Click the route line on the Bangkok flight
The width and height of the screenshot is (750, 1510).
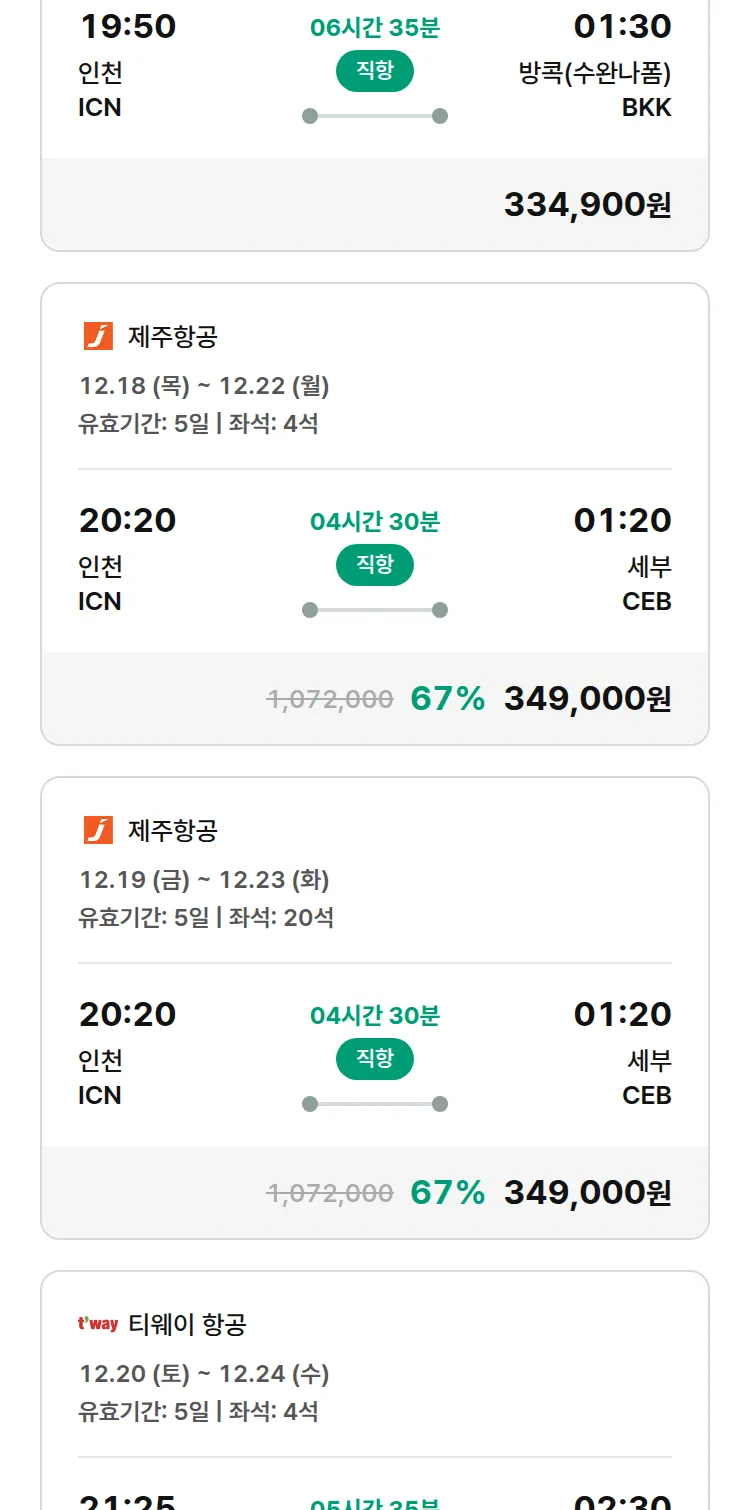tap(375, 116)
